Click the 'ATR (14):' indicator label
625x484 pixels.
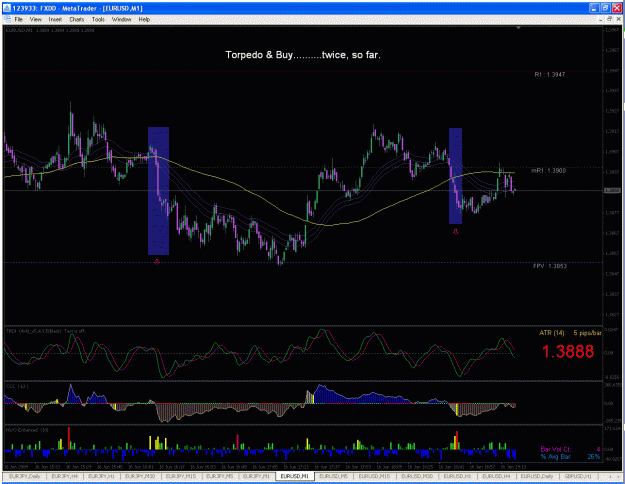(552, 333)
